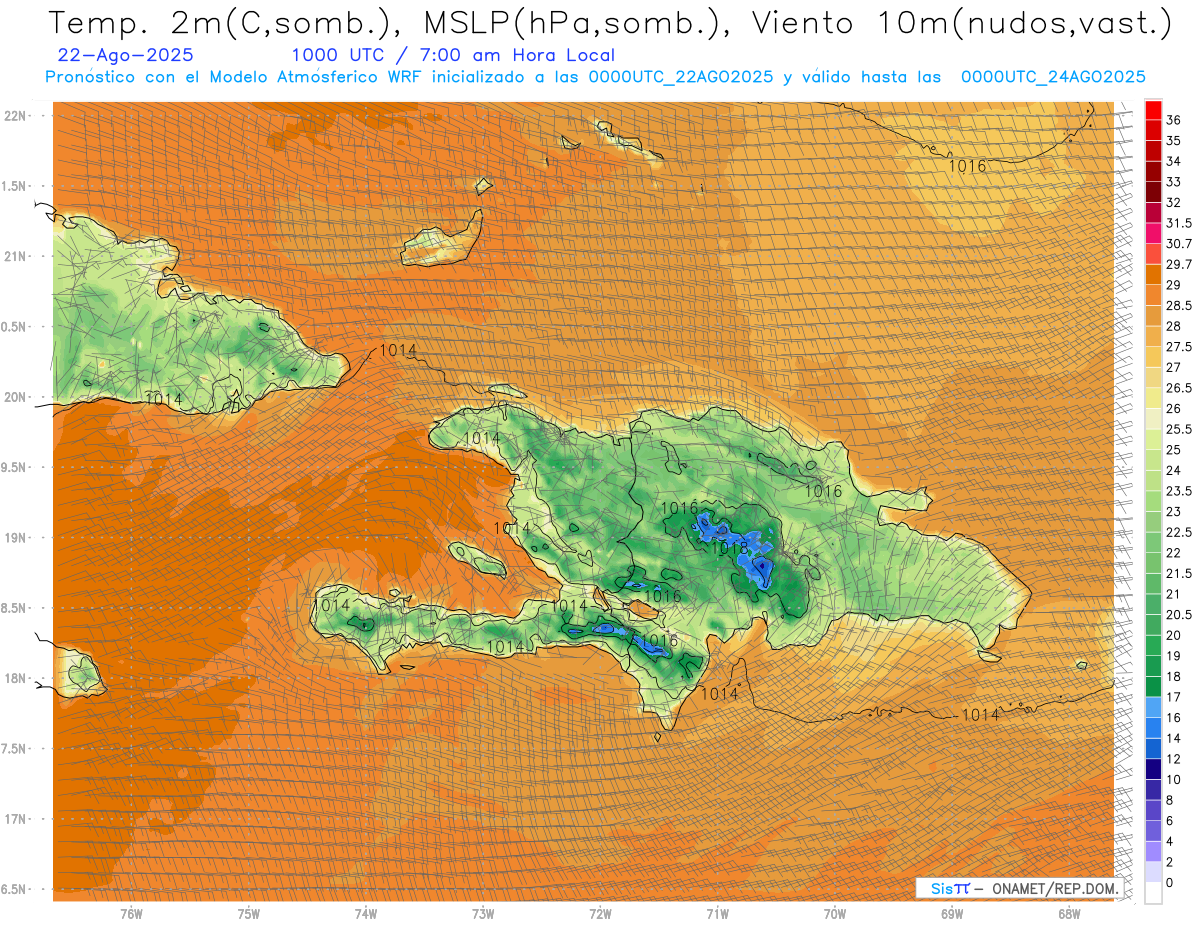Click the valid-until time "0000UTC_24AGO2025"

(x=1053, y=76)
